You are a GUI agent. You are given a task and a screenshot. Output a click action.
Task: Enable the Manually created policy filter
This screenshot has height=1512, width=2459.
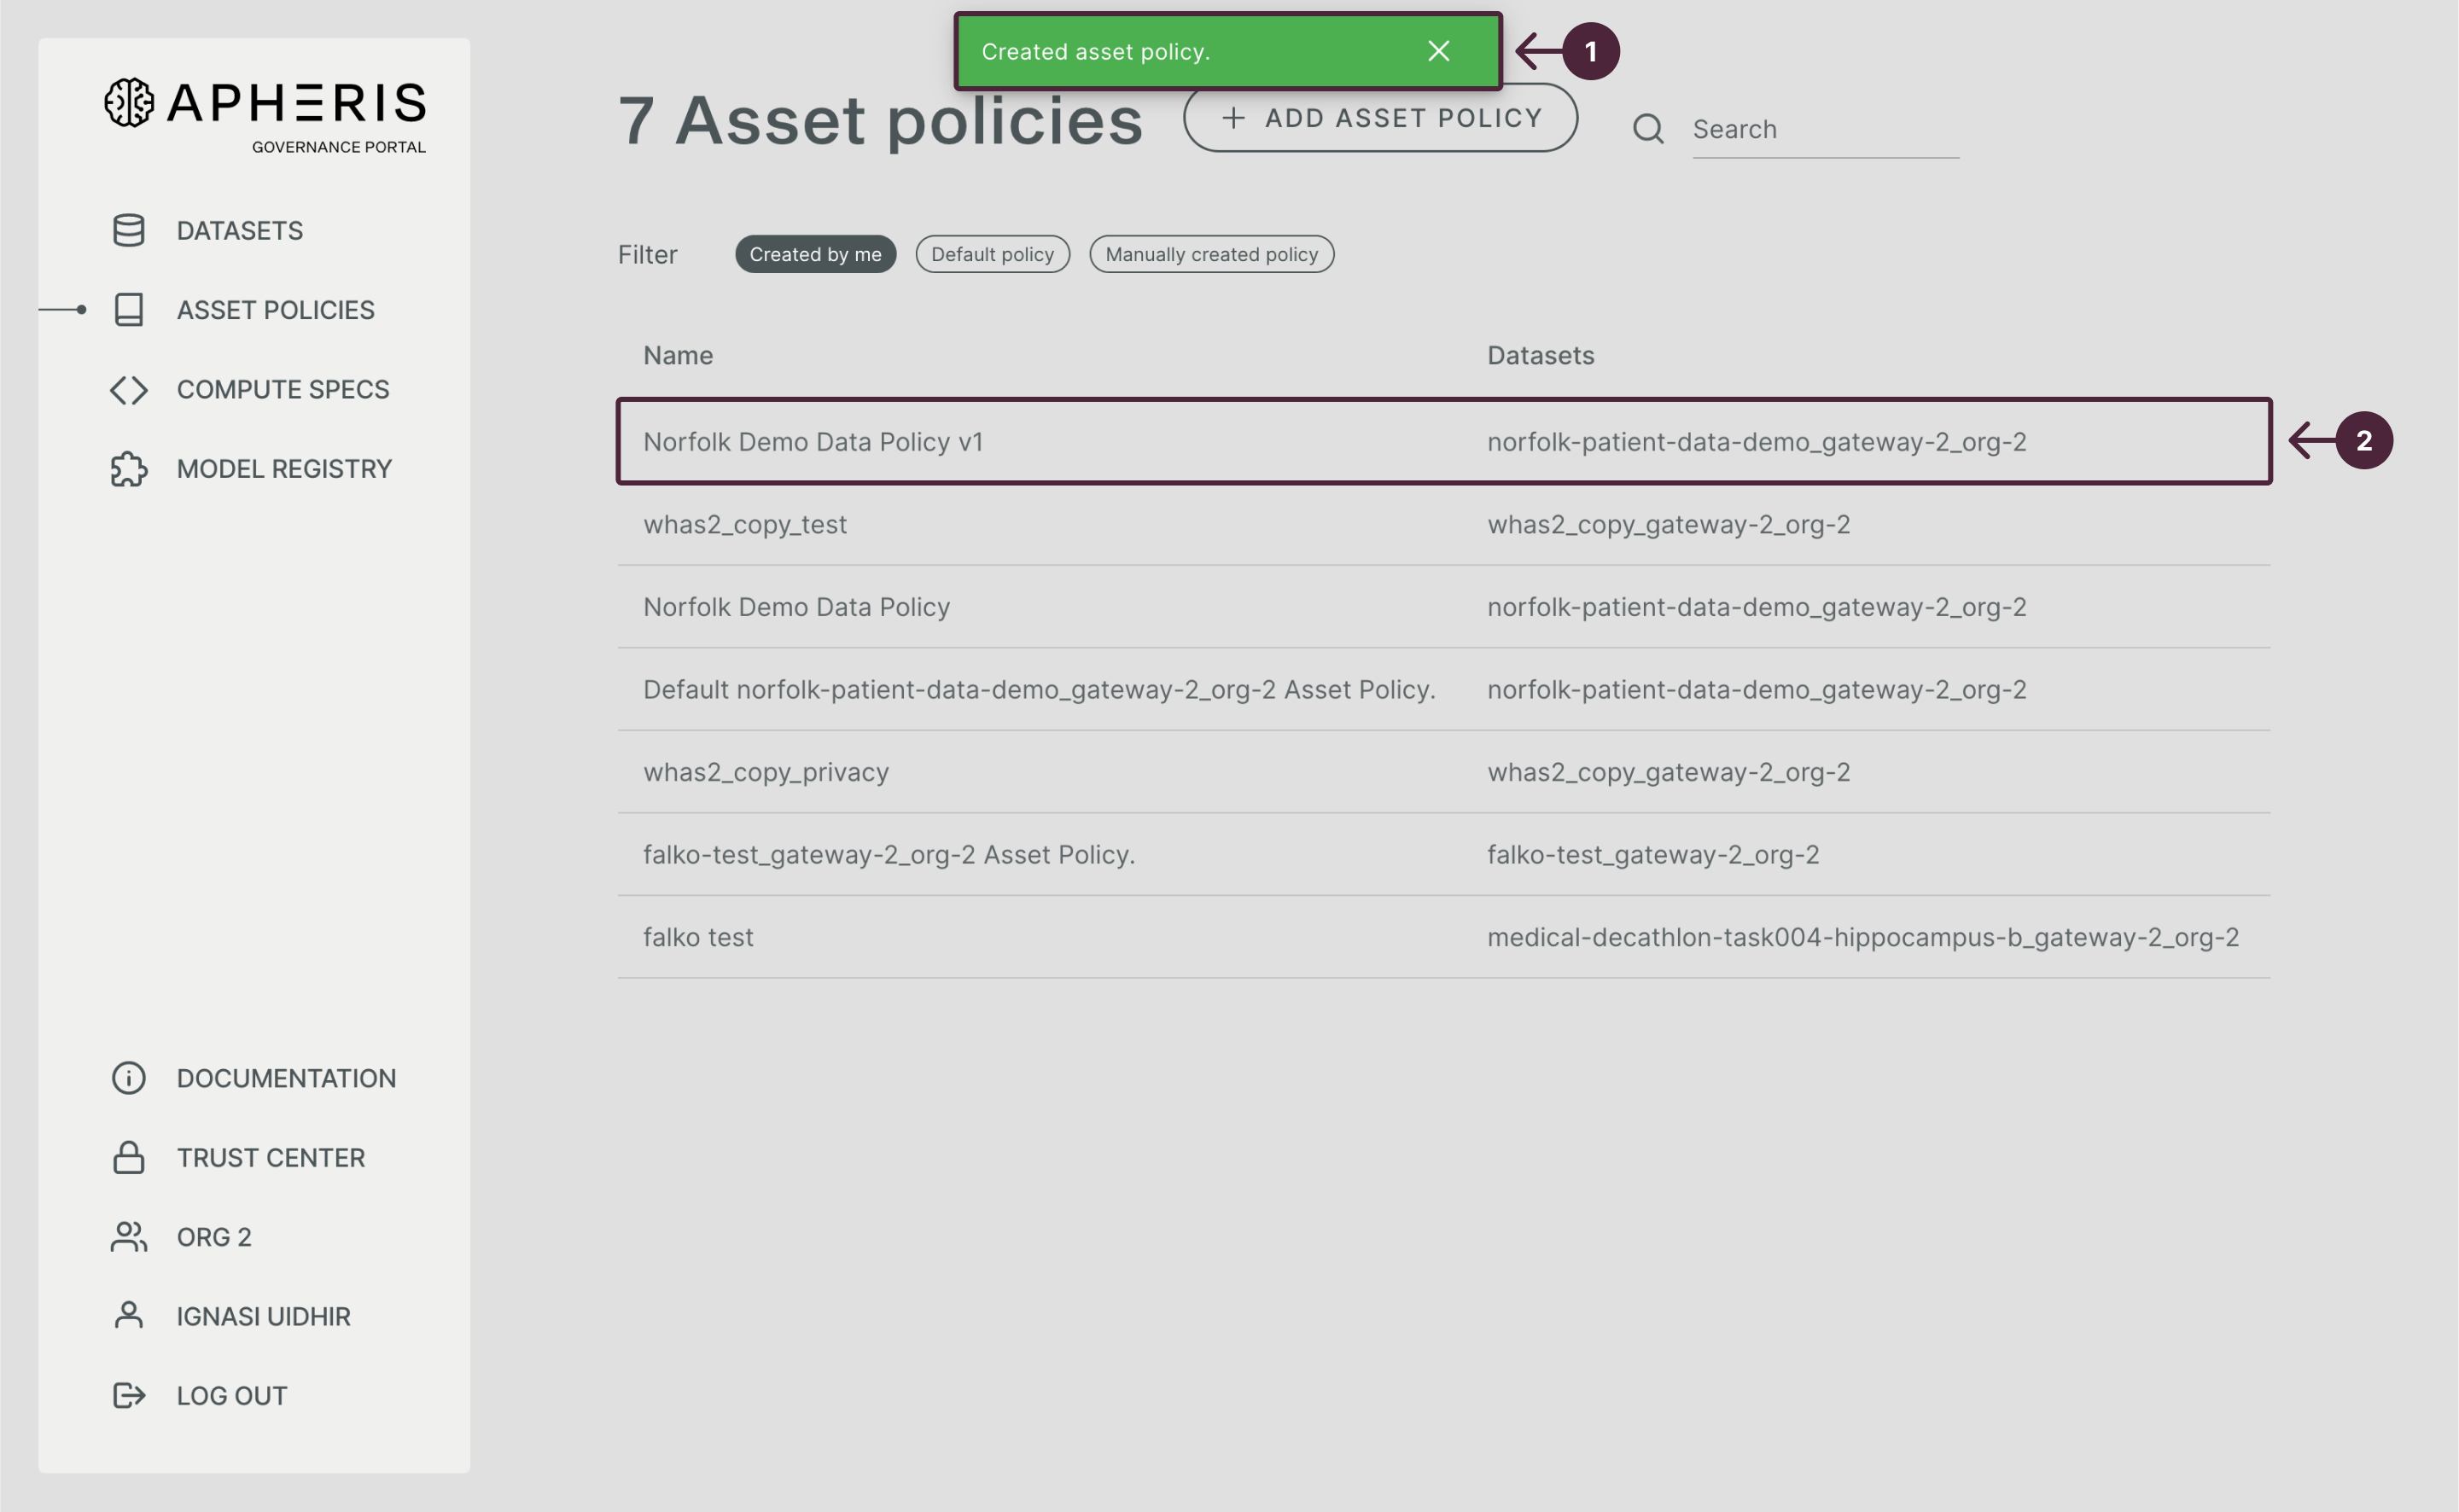click(1212, 254)
